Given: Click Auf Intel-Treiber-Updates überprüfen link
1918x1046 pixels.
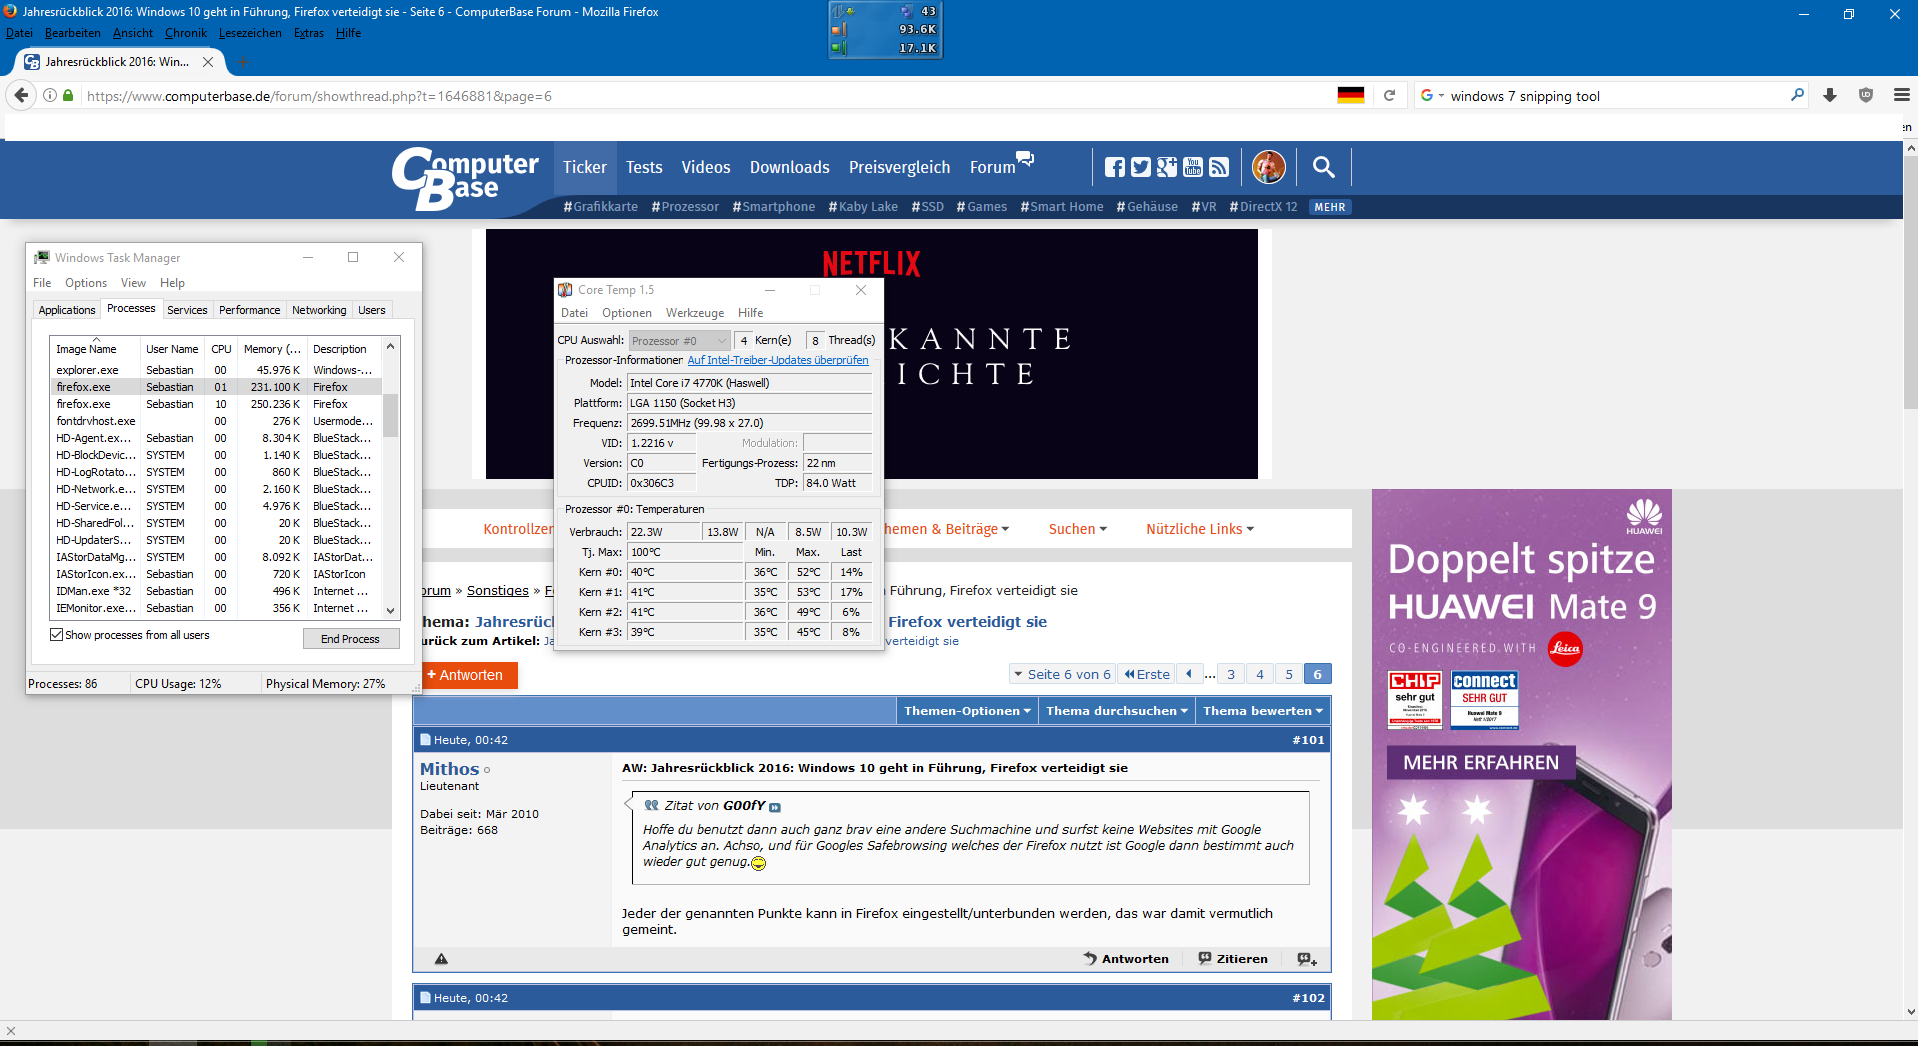Looking at the screenshot, I should 778,360.
